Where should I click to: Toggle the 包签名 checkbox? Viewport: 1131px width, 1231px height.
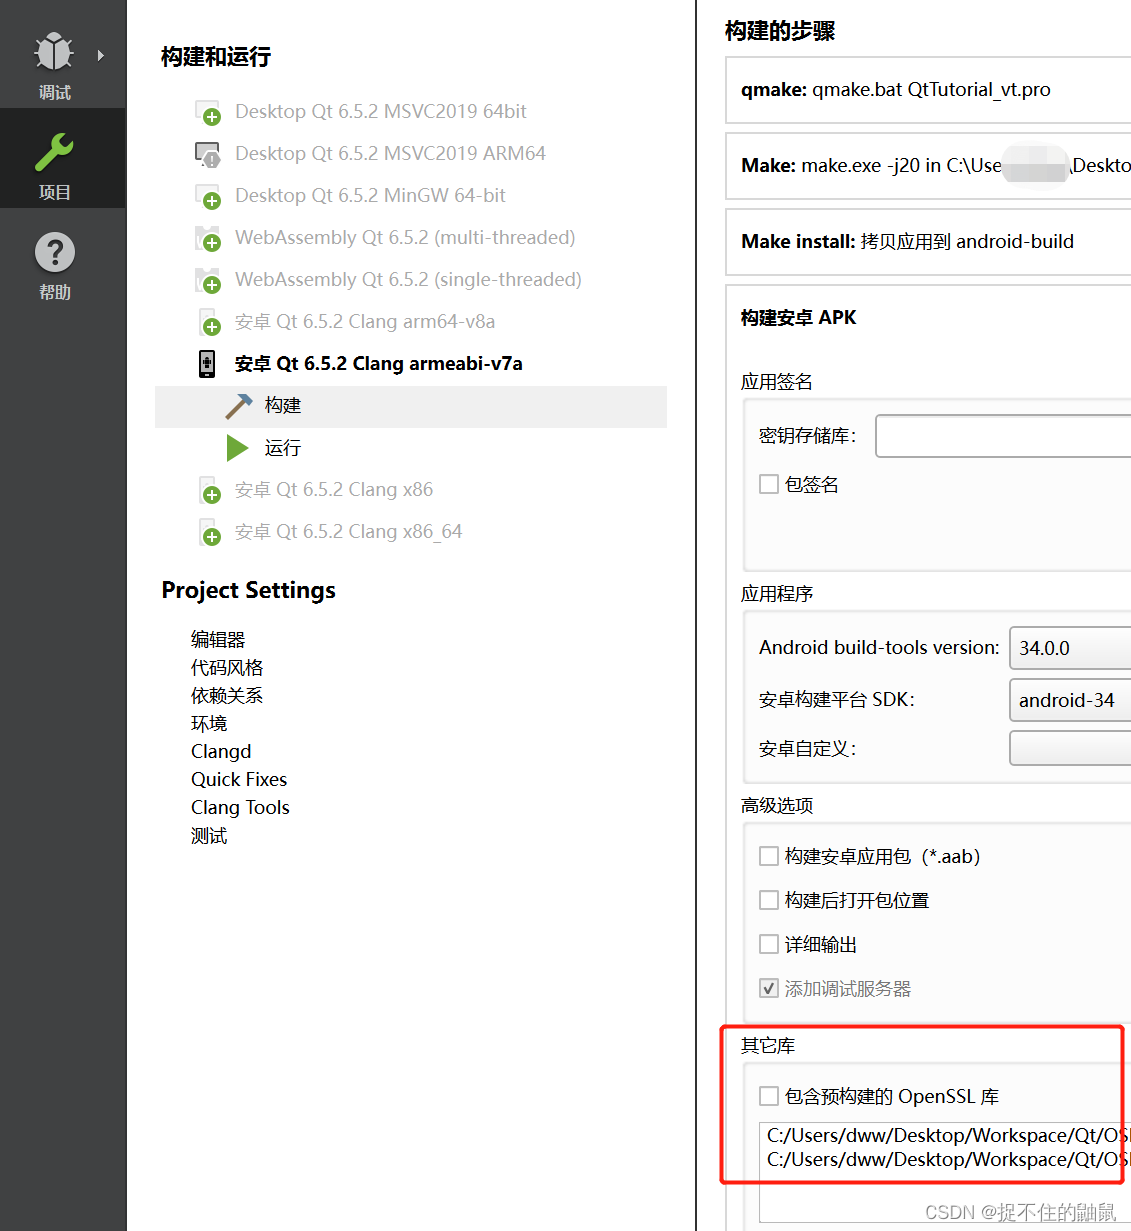tap(769, 484)
